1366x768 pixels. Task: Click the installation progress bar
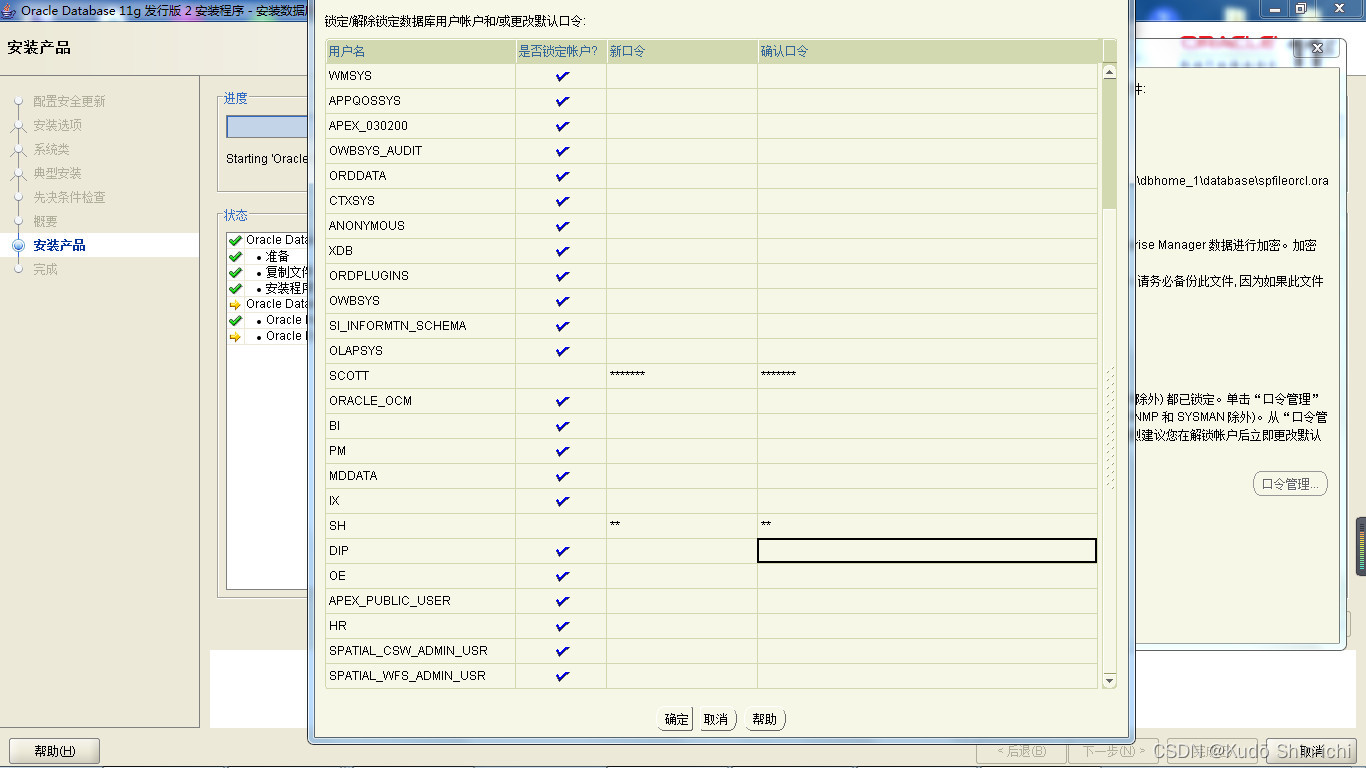coord(267,127)
